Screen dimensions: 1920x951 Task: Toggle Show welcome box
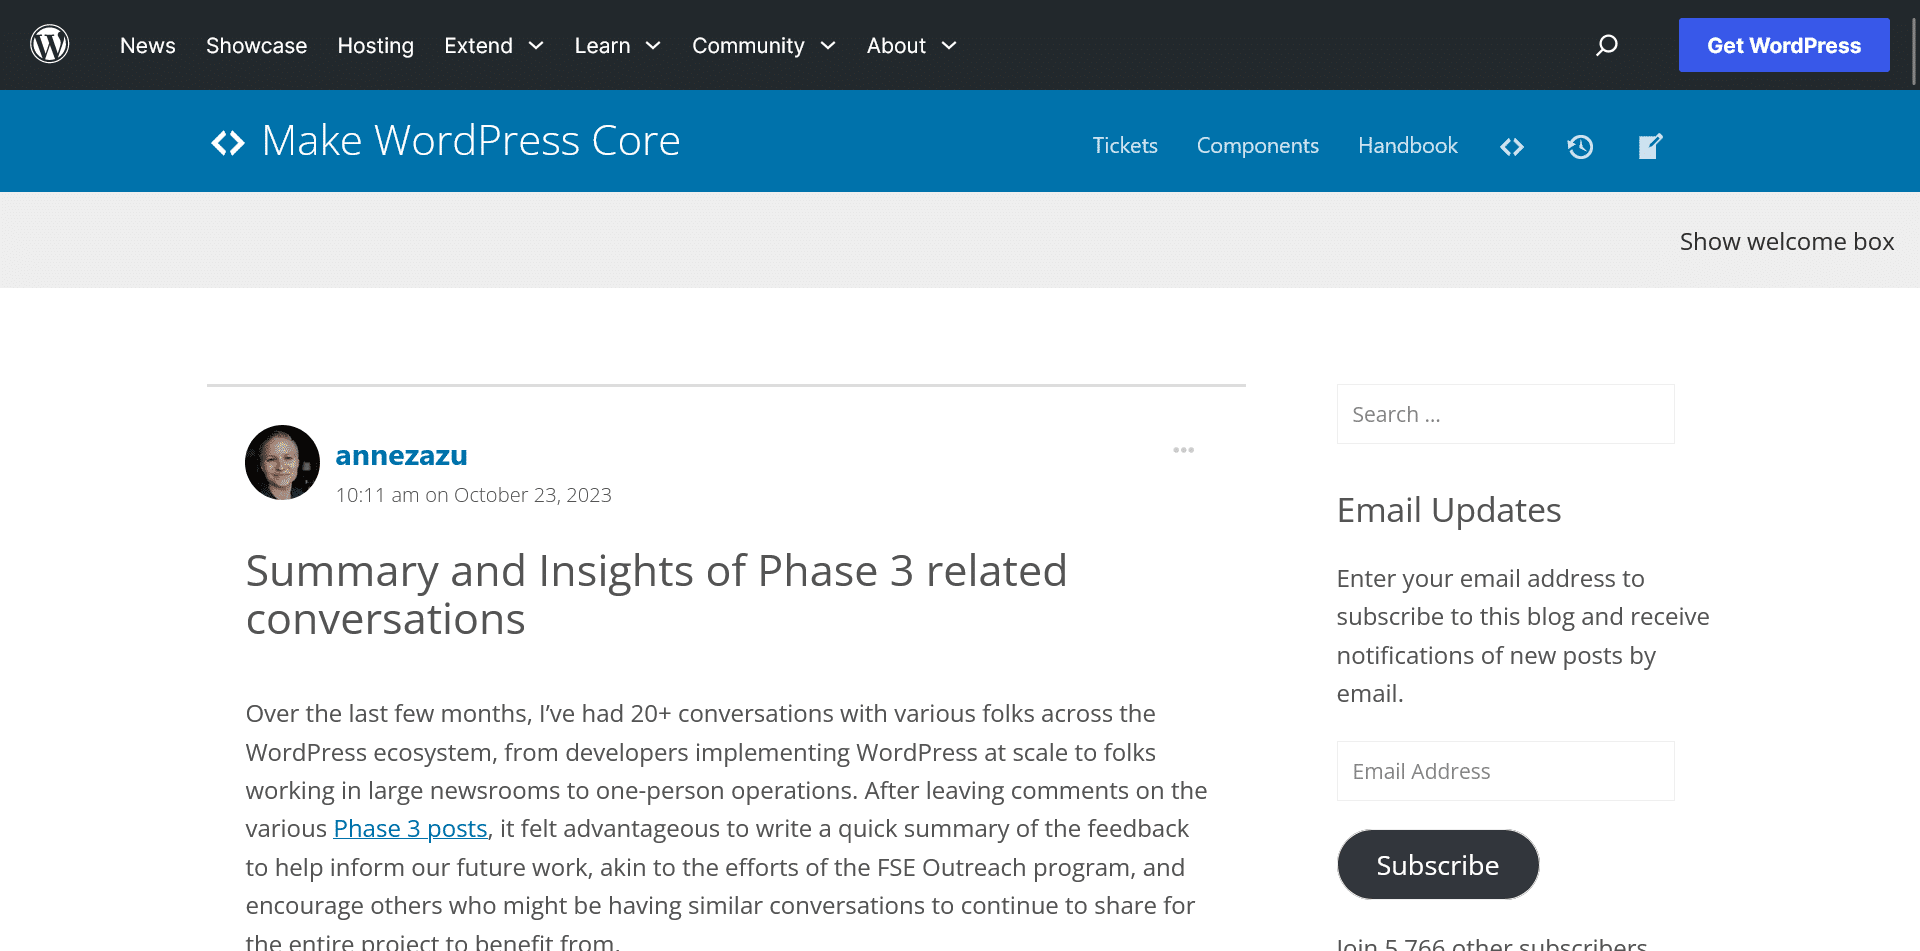1786,242
